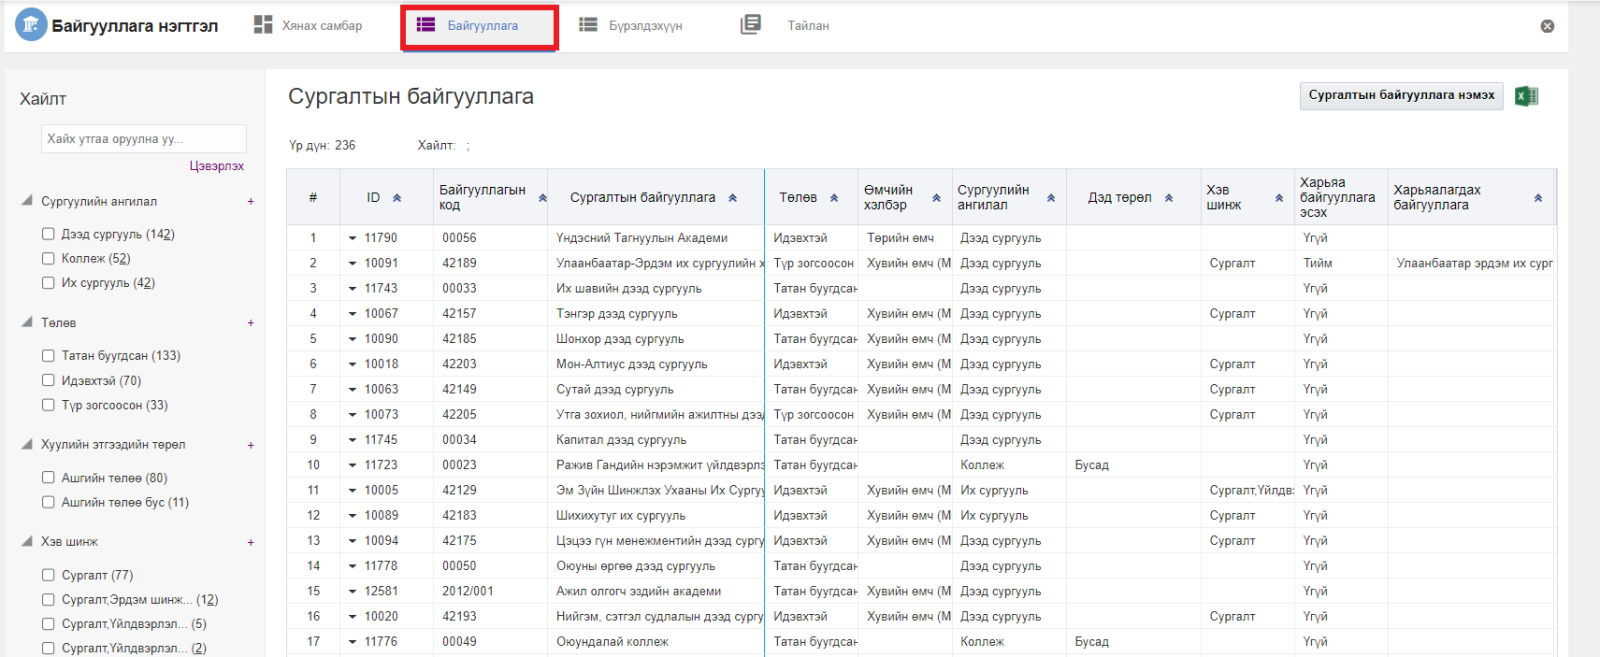Open row dropdown for ID 10018
Image resolution: width=1600 pixels, height=657 pixels.
click(353, 364)
